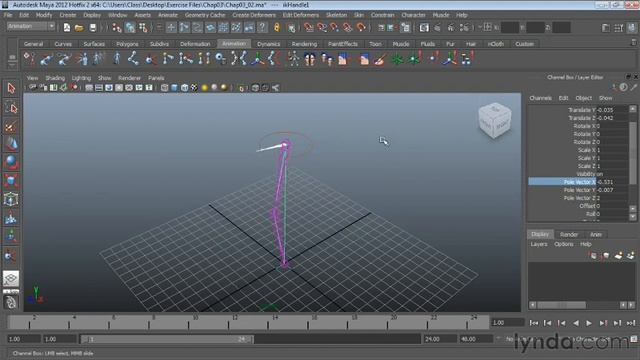Image resolution: width=640 pixels, height=360 pixels.
Task: Toggle viewport grid display icon
Action: point(89,87)
